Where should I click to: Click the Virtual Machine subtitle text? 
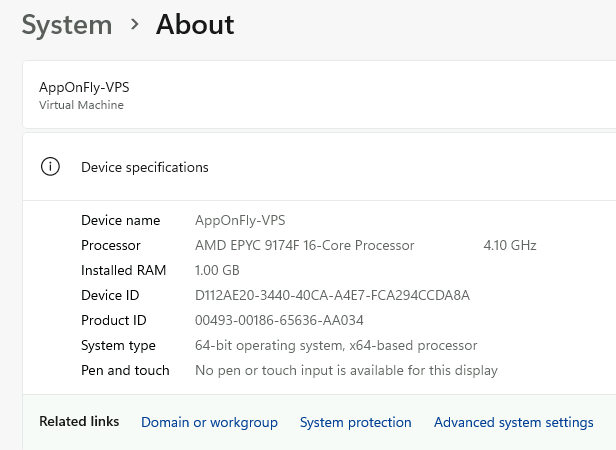tap(81, 105)
